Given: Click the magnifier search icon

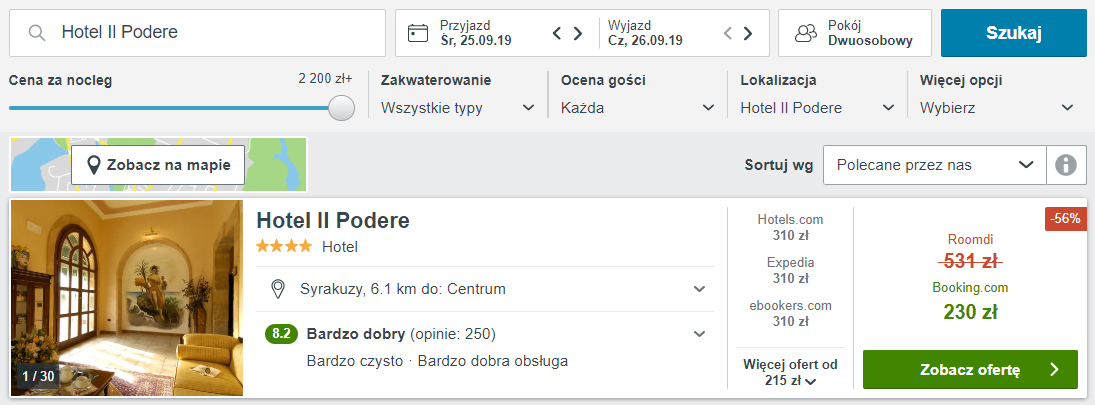Looking at the screenshot, I should click(x=38, y=33).
